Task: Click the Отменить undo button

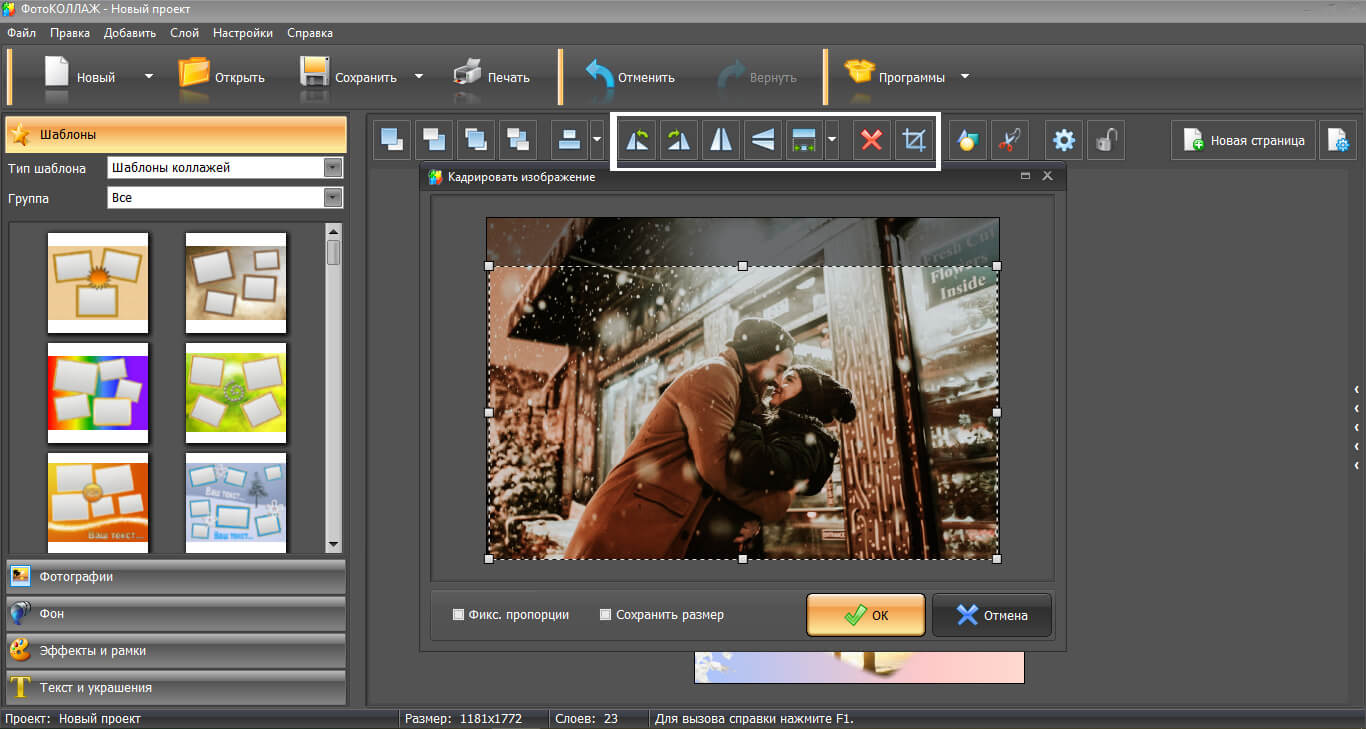Action: [x=630, y=77]
